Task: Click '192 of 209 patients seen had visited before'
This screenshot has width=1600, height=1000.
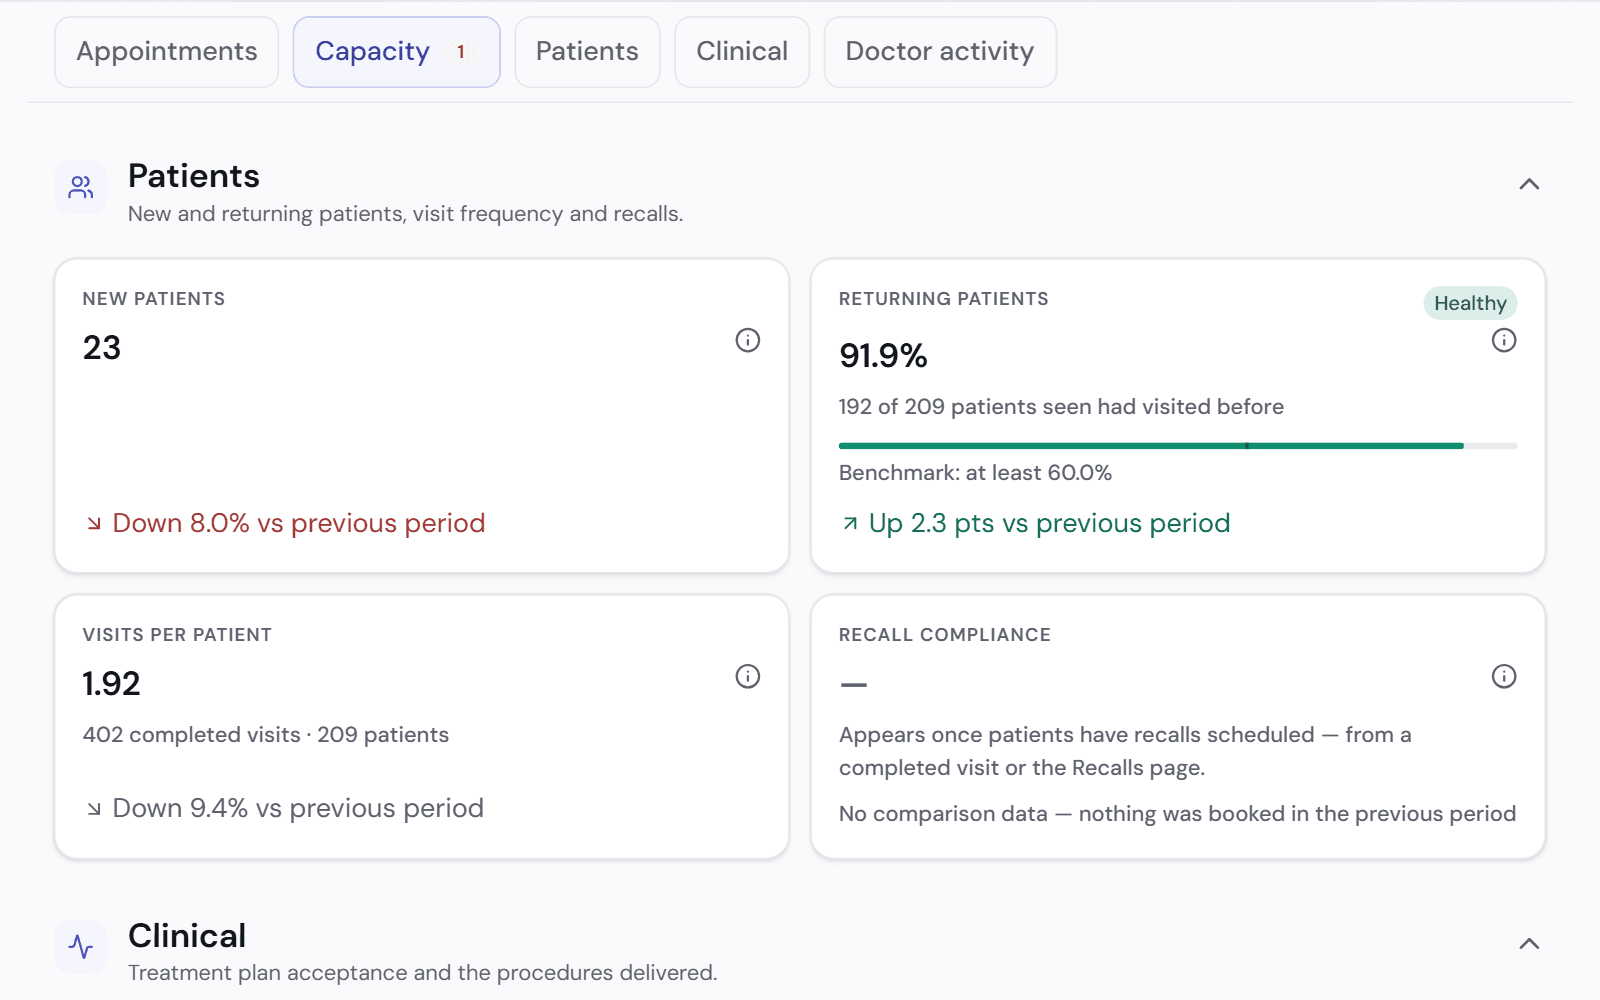Action: click(1061, 407)
